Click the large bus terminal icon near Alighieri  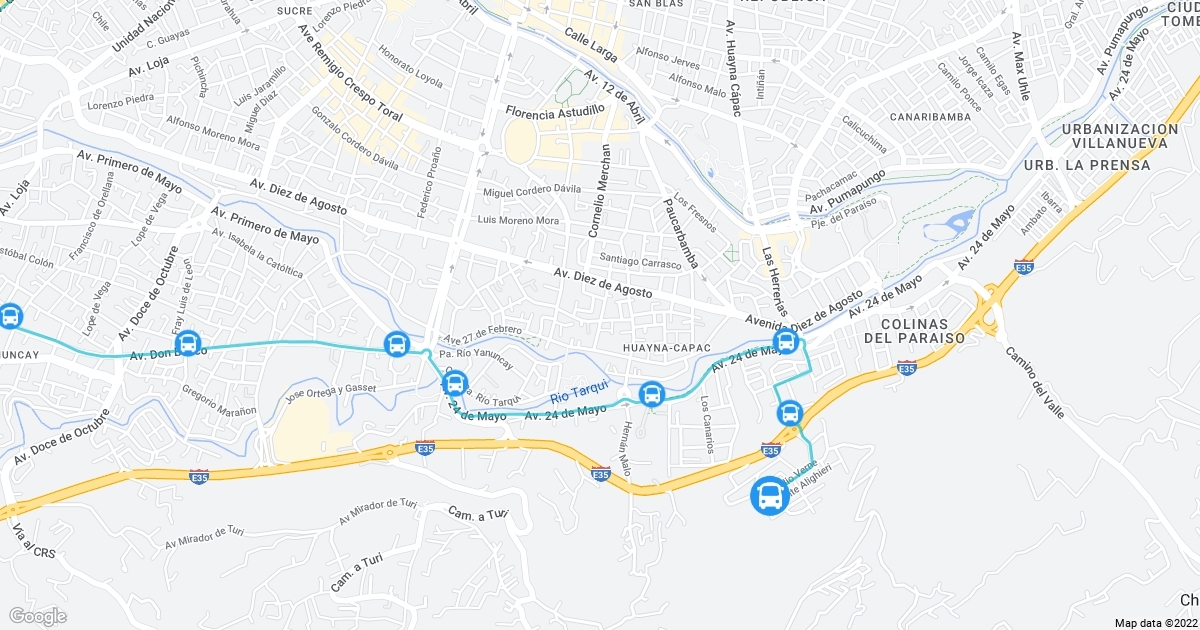[x=770, y=496]
